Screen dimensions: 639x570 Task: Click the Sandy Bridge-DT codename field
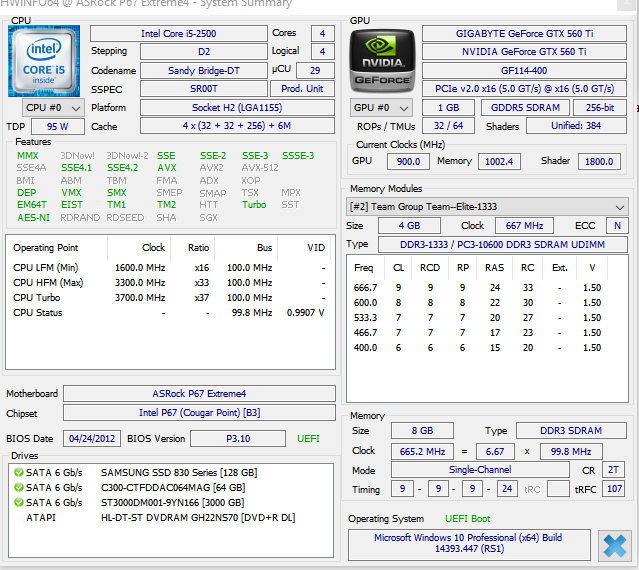(x=204, y=70)
